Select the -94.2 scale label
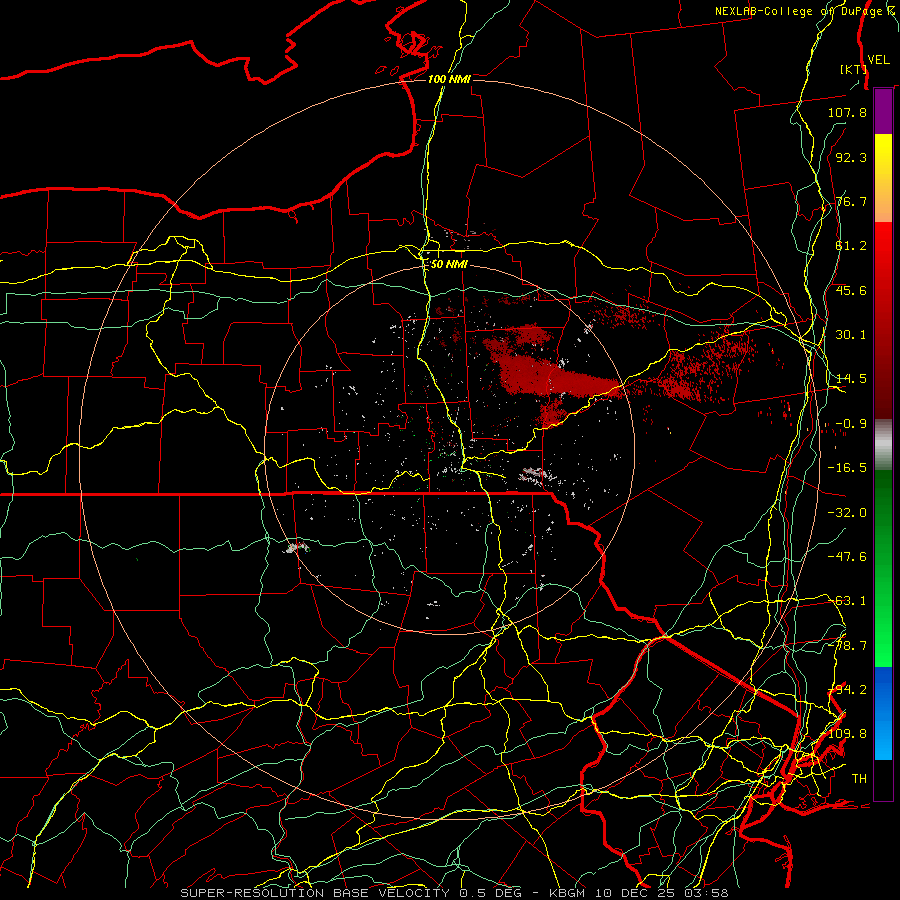The image size is (900, 900). (x=847, y=690)
